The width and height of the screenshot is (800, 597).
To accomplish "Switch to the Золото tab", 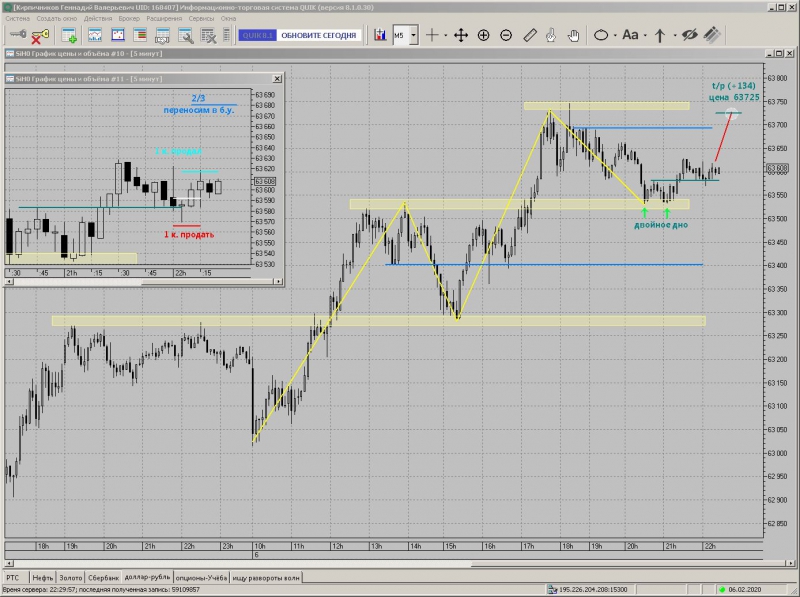I will point(70,578).
